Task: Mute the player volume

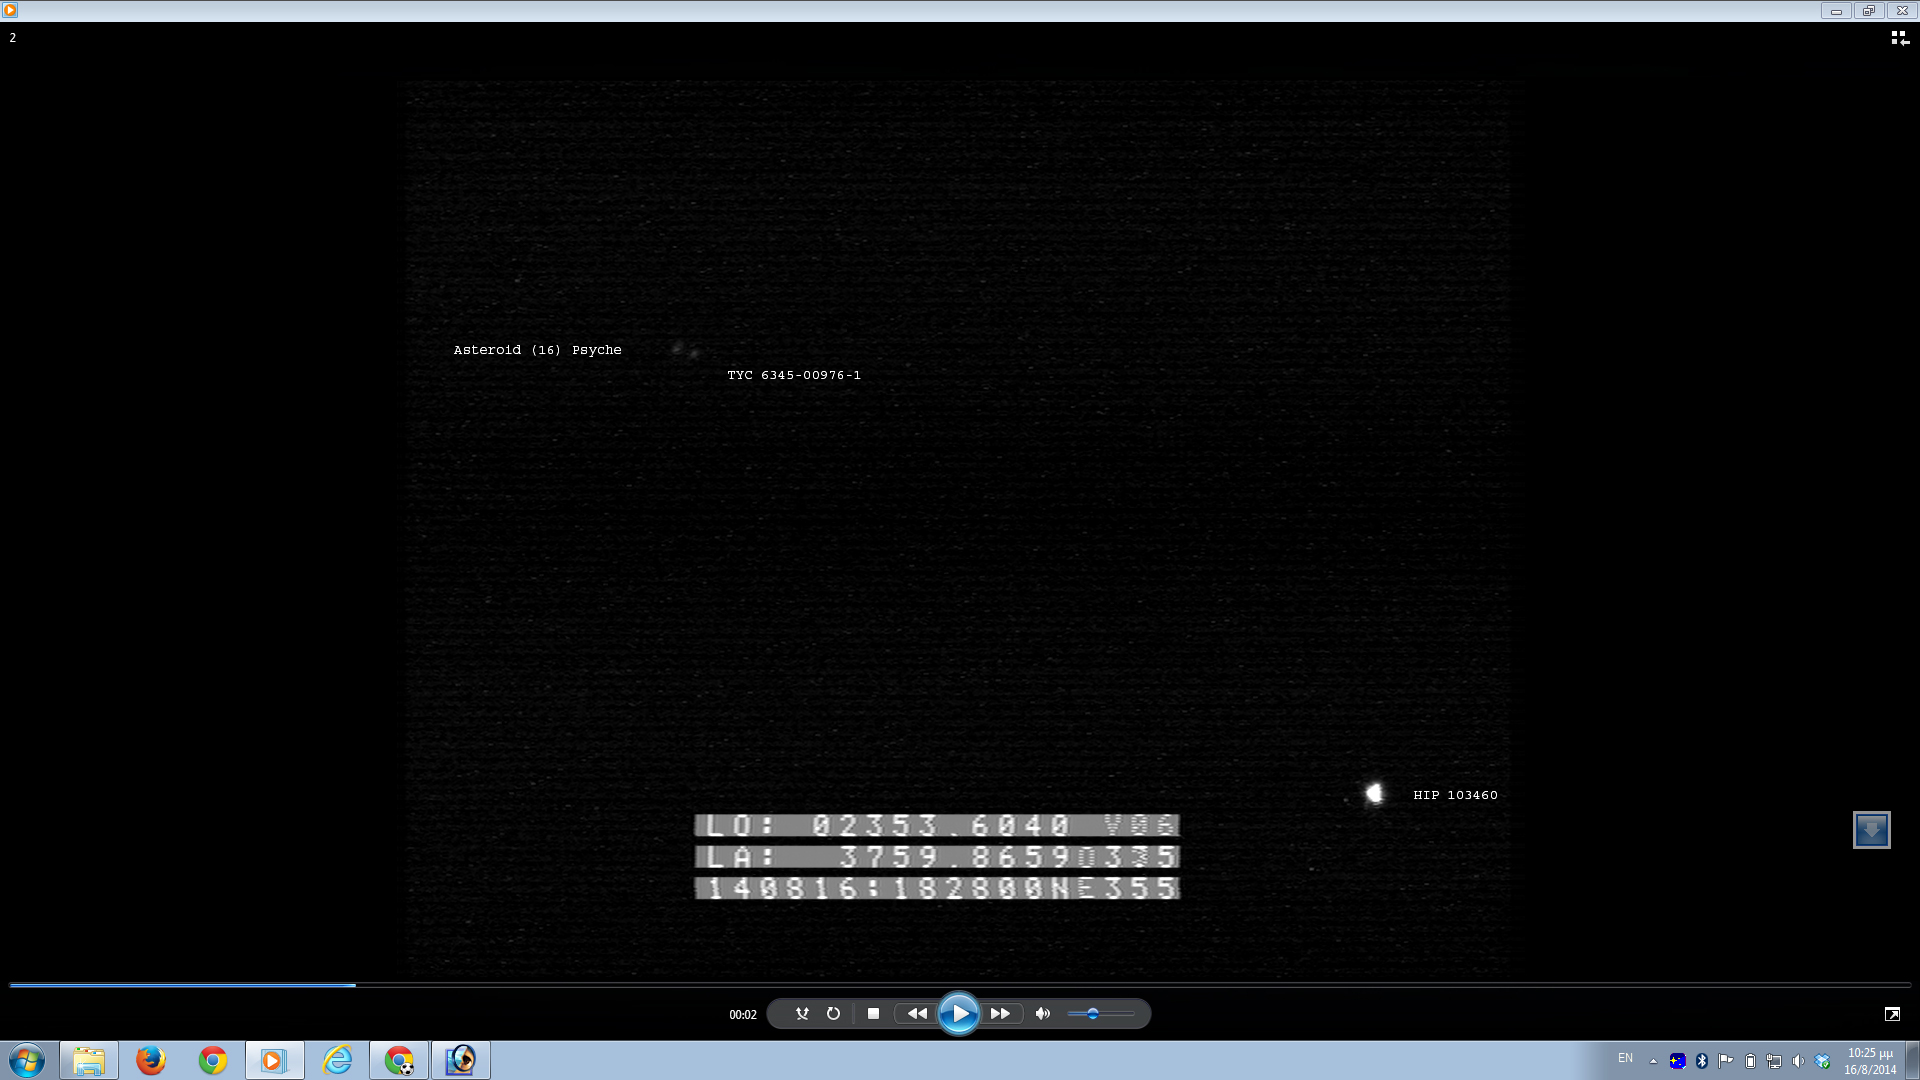Action: coord(1043,1014)
